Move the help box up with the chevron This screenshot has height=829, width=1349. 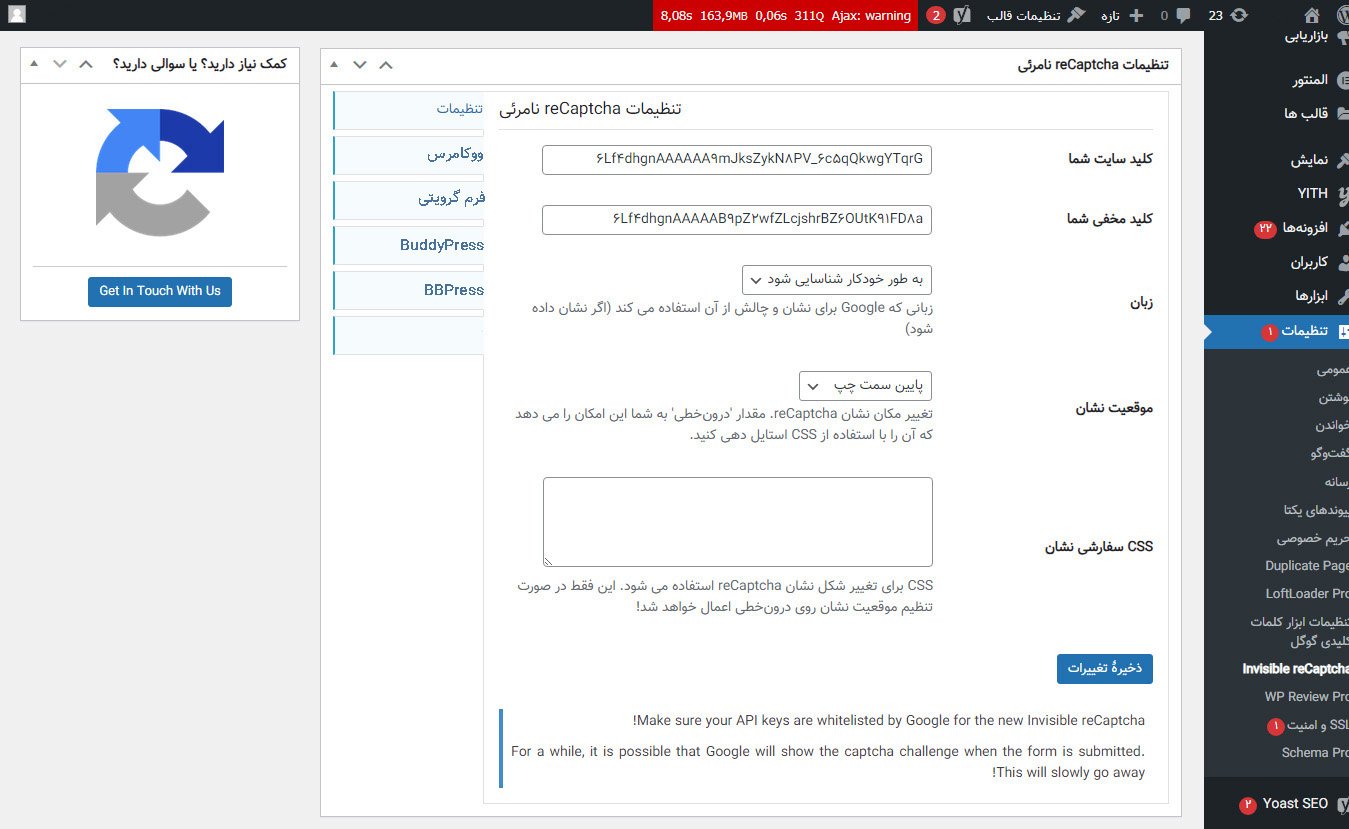[x=86, y=64]
